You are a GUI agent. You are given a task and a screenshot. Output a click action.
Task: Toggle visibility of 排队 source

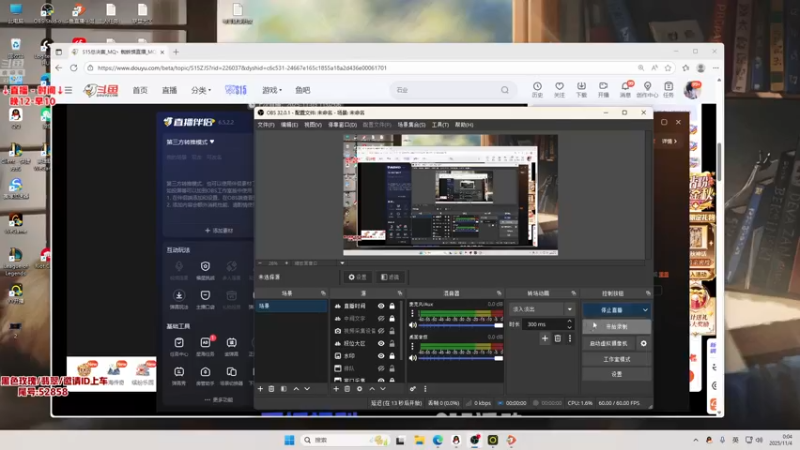[x=381, y=368]
